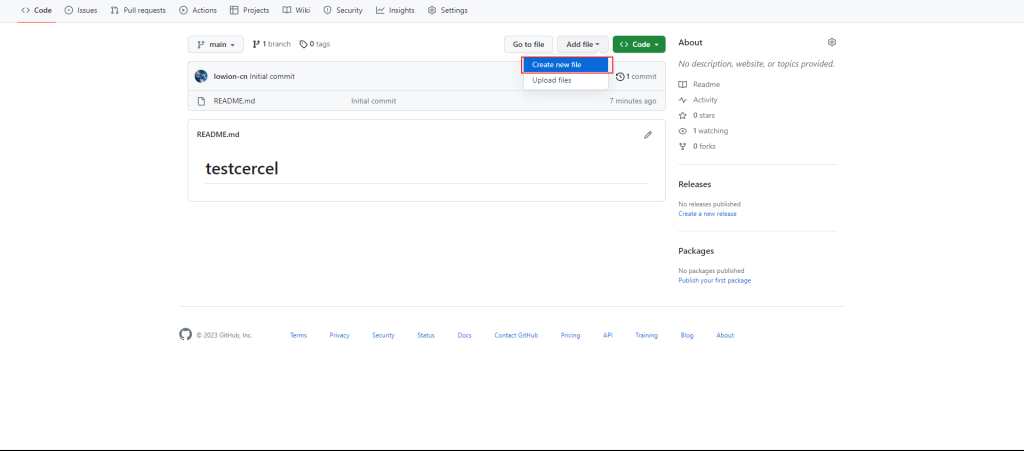
Task: Open repository Settings tab
Action: (447, 10)
